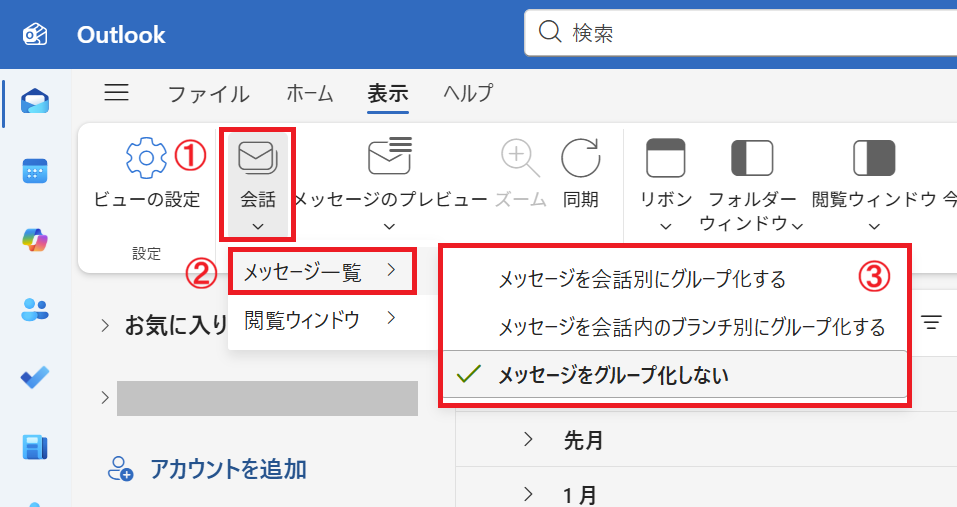Toggle the hamburger navigation pane button
This screenshot has width=957, height=507.
coord(116,92)
